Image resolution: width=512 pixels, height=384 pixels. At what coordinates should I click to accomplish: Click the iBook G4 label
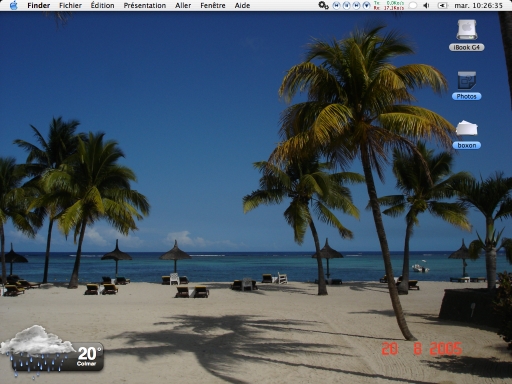[467, 47]
